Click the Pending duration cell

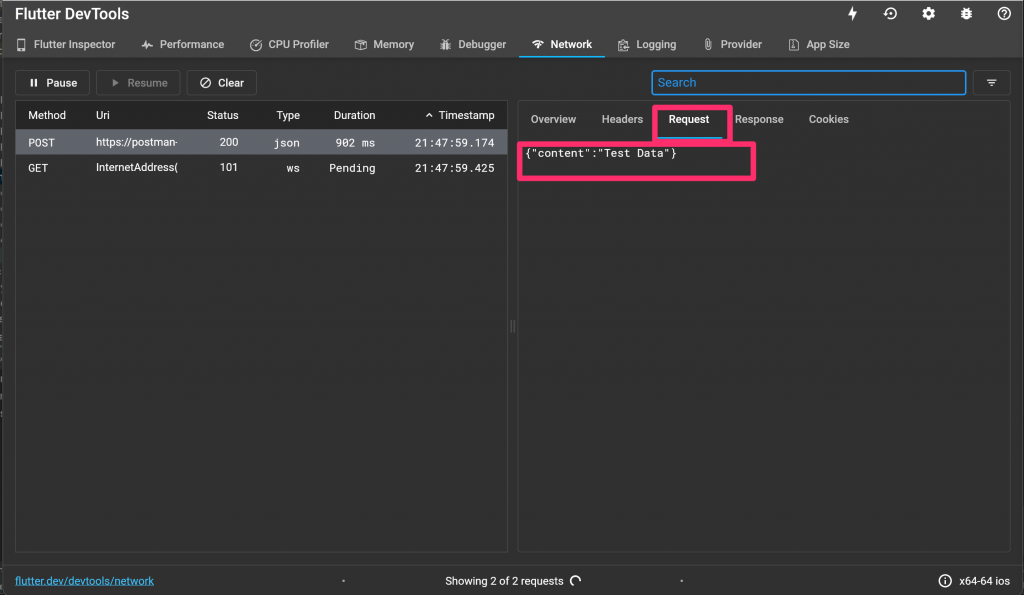point(352,168)
